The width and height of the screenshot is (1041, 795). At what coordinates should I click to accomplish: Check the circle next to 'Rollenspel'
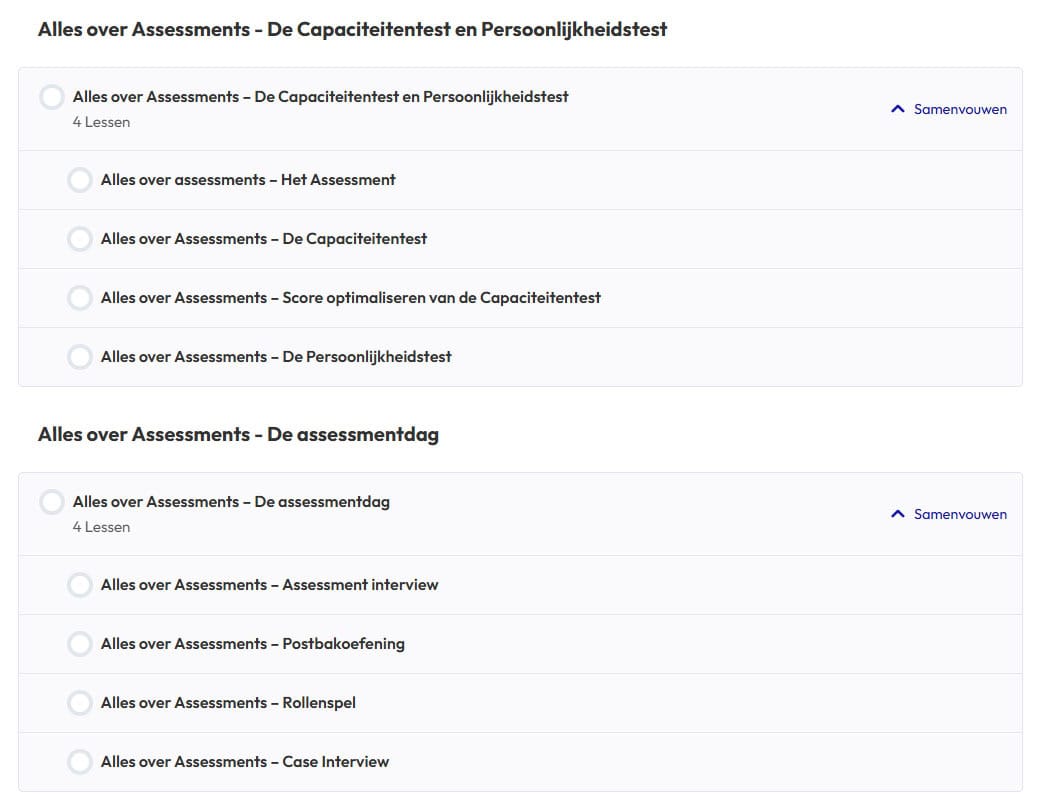[x=80, y=703]
